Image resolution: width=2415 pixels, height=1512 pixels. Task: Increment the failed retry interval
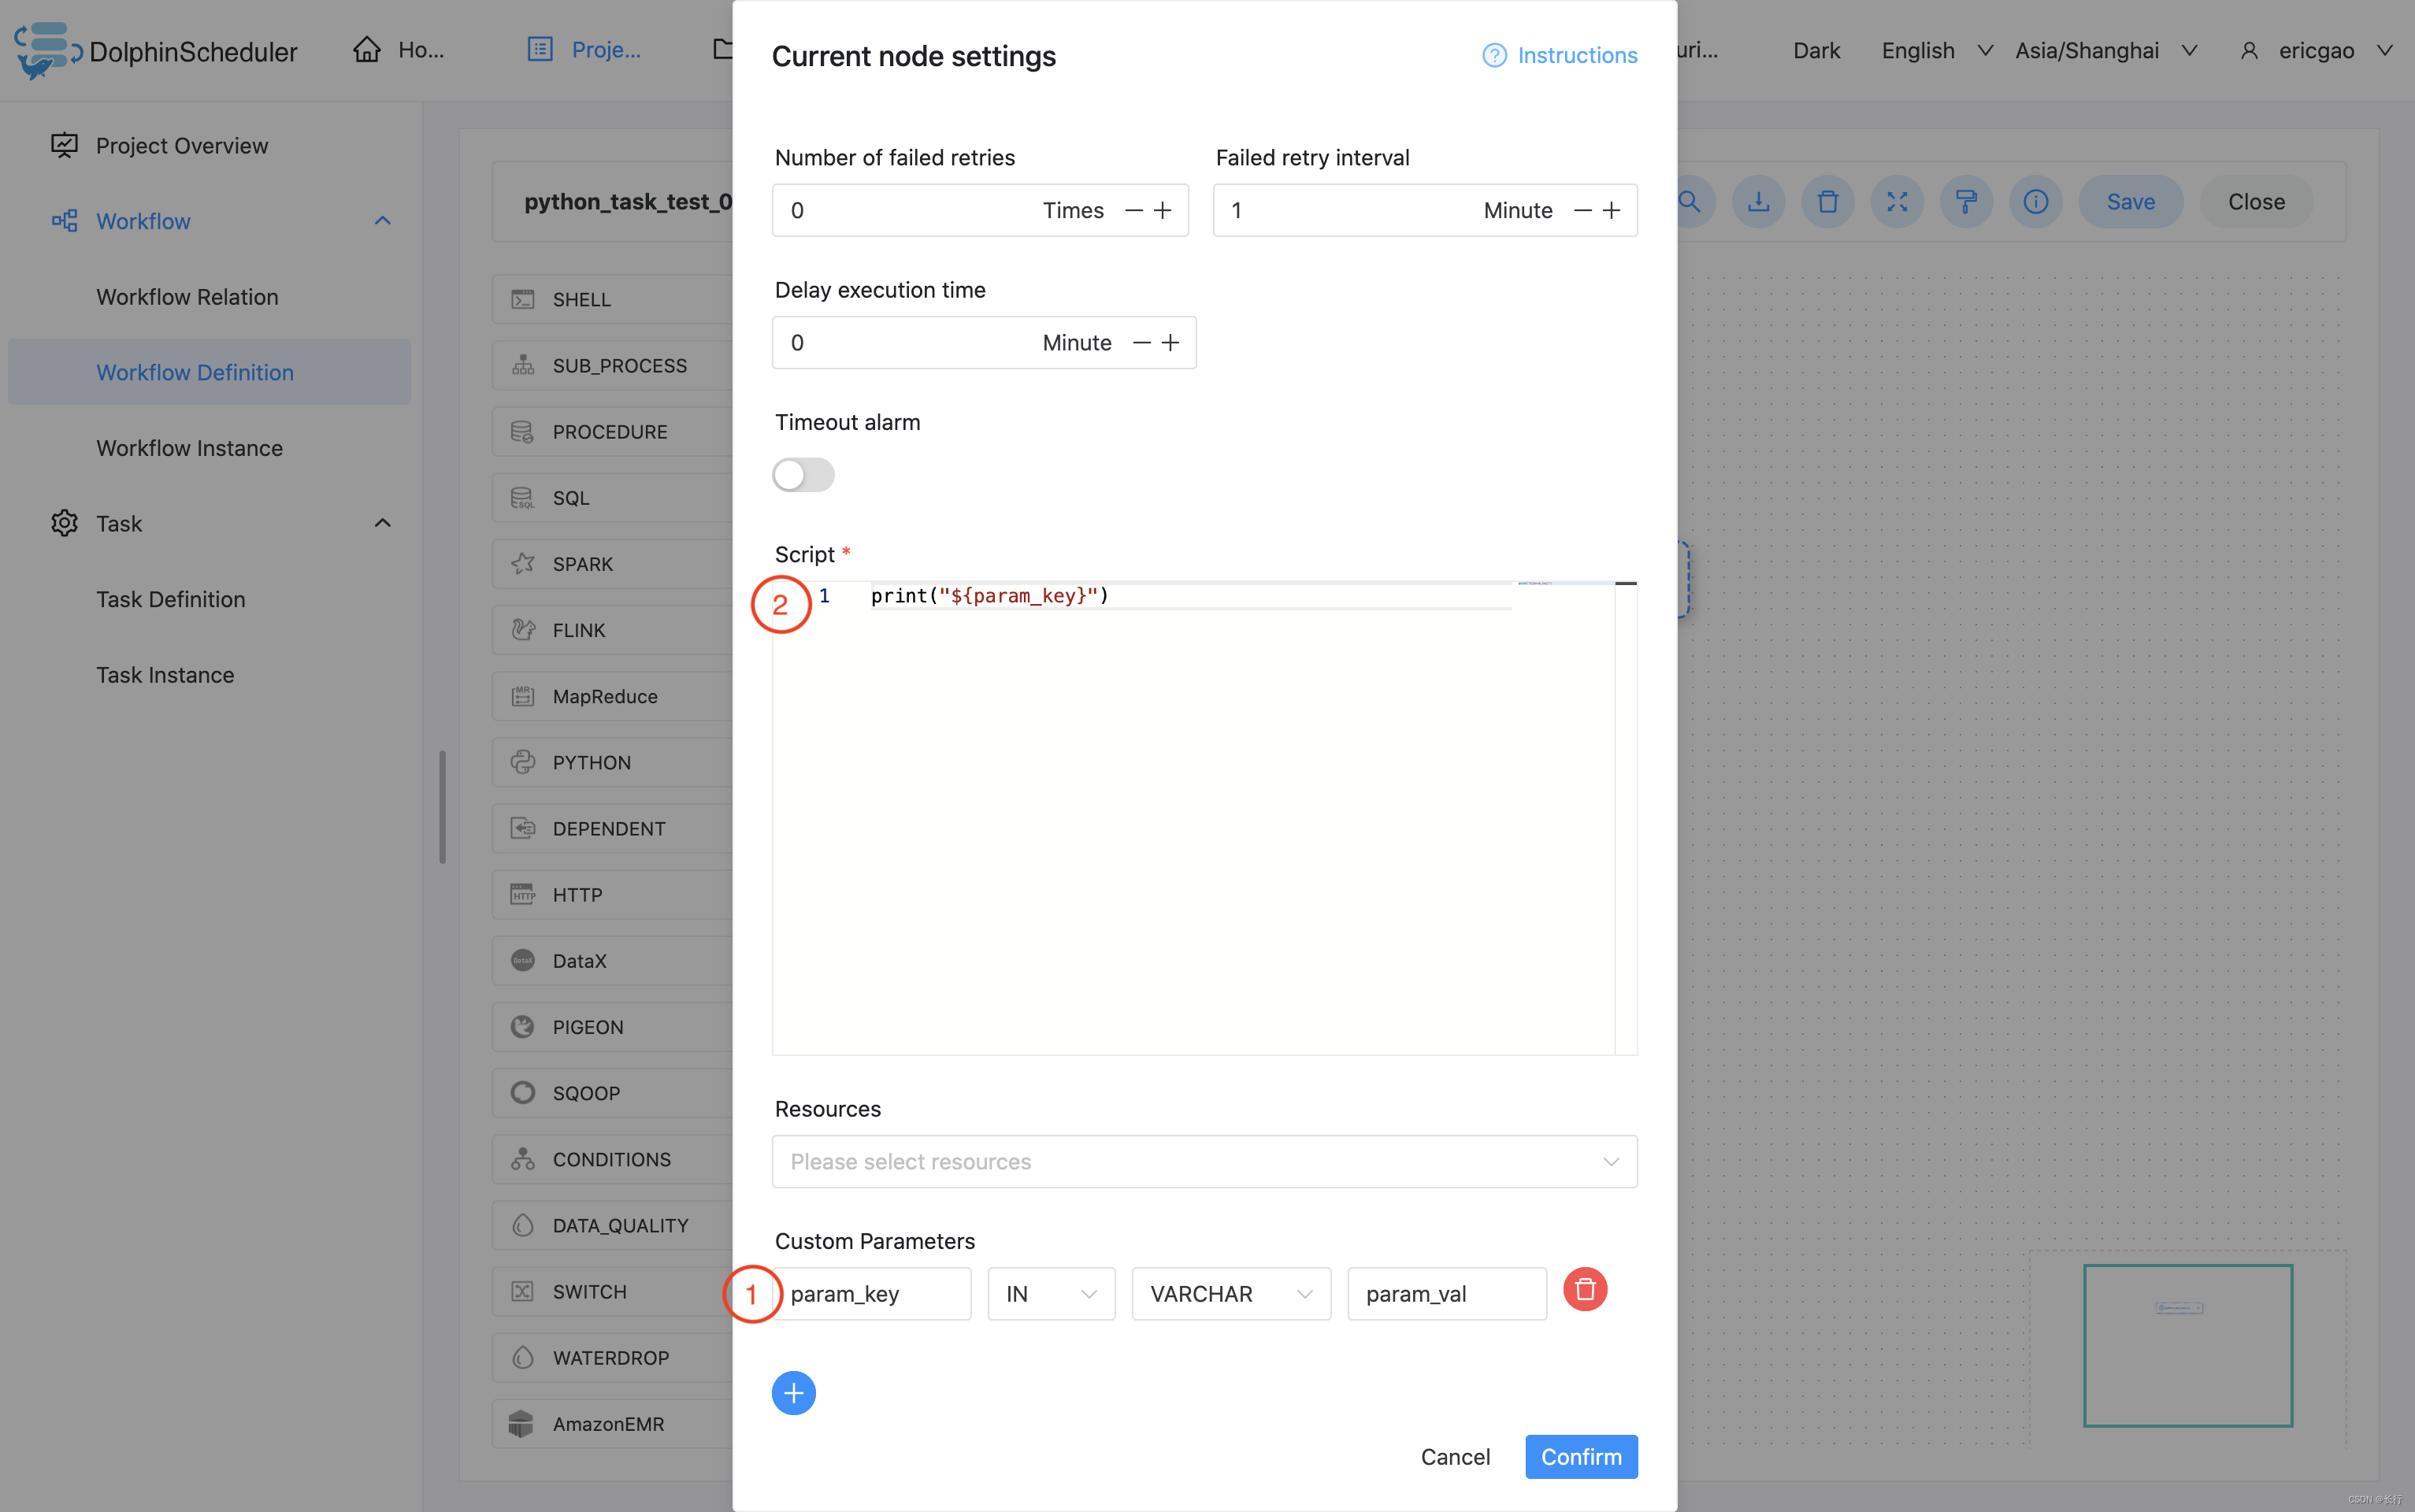[1612, 209]
